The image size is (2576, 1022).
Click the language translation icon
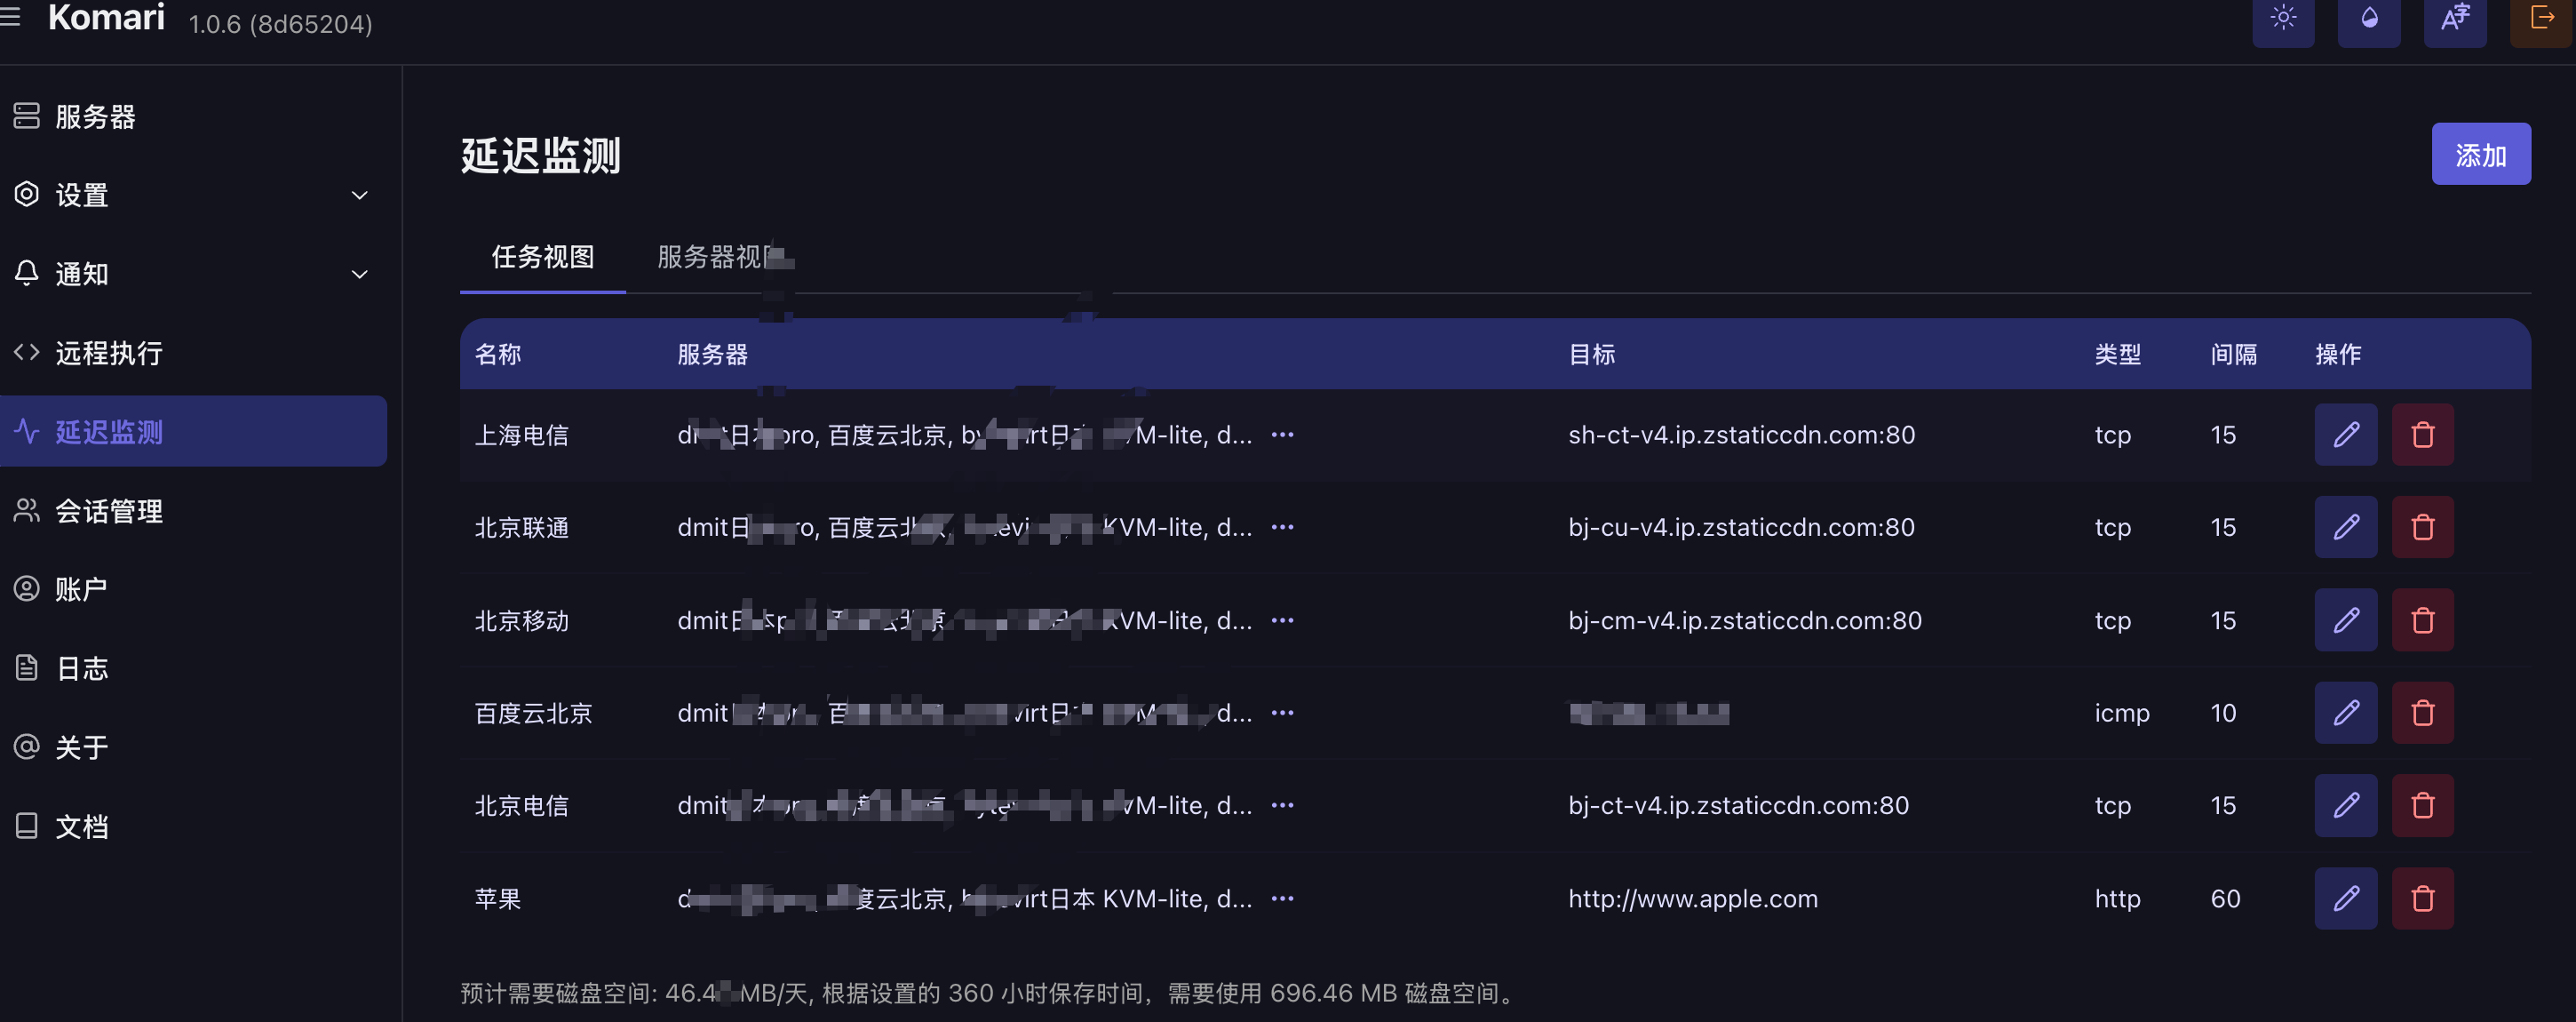pos(2454,18)
